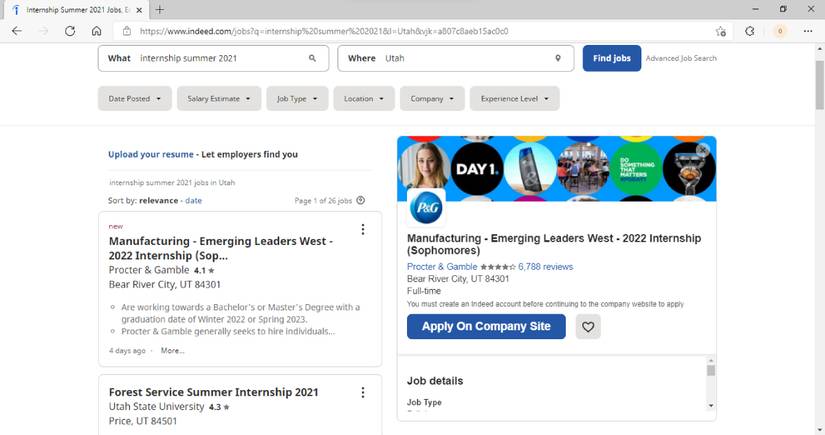Click 'Price, UT 84501' location text
The width and height of the screenshot is (825, 435).
[143, 421]
